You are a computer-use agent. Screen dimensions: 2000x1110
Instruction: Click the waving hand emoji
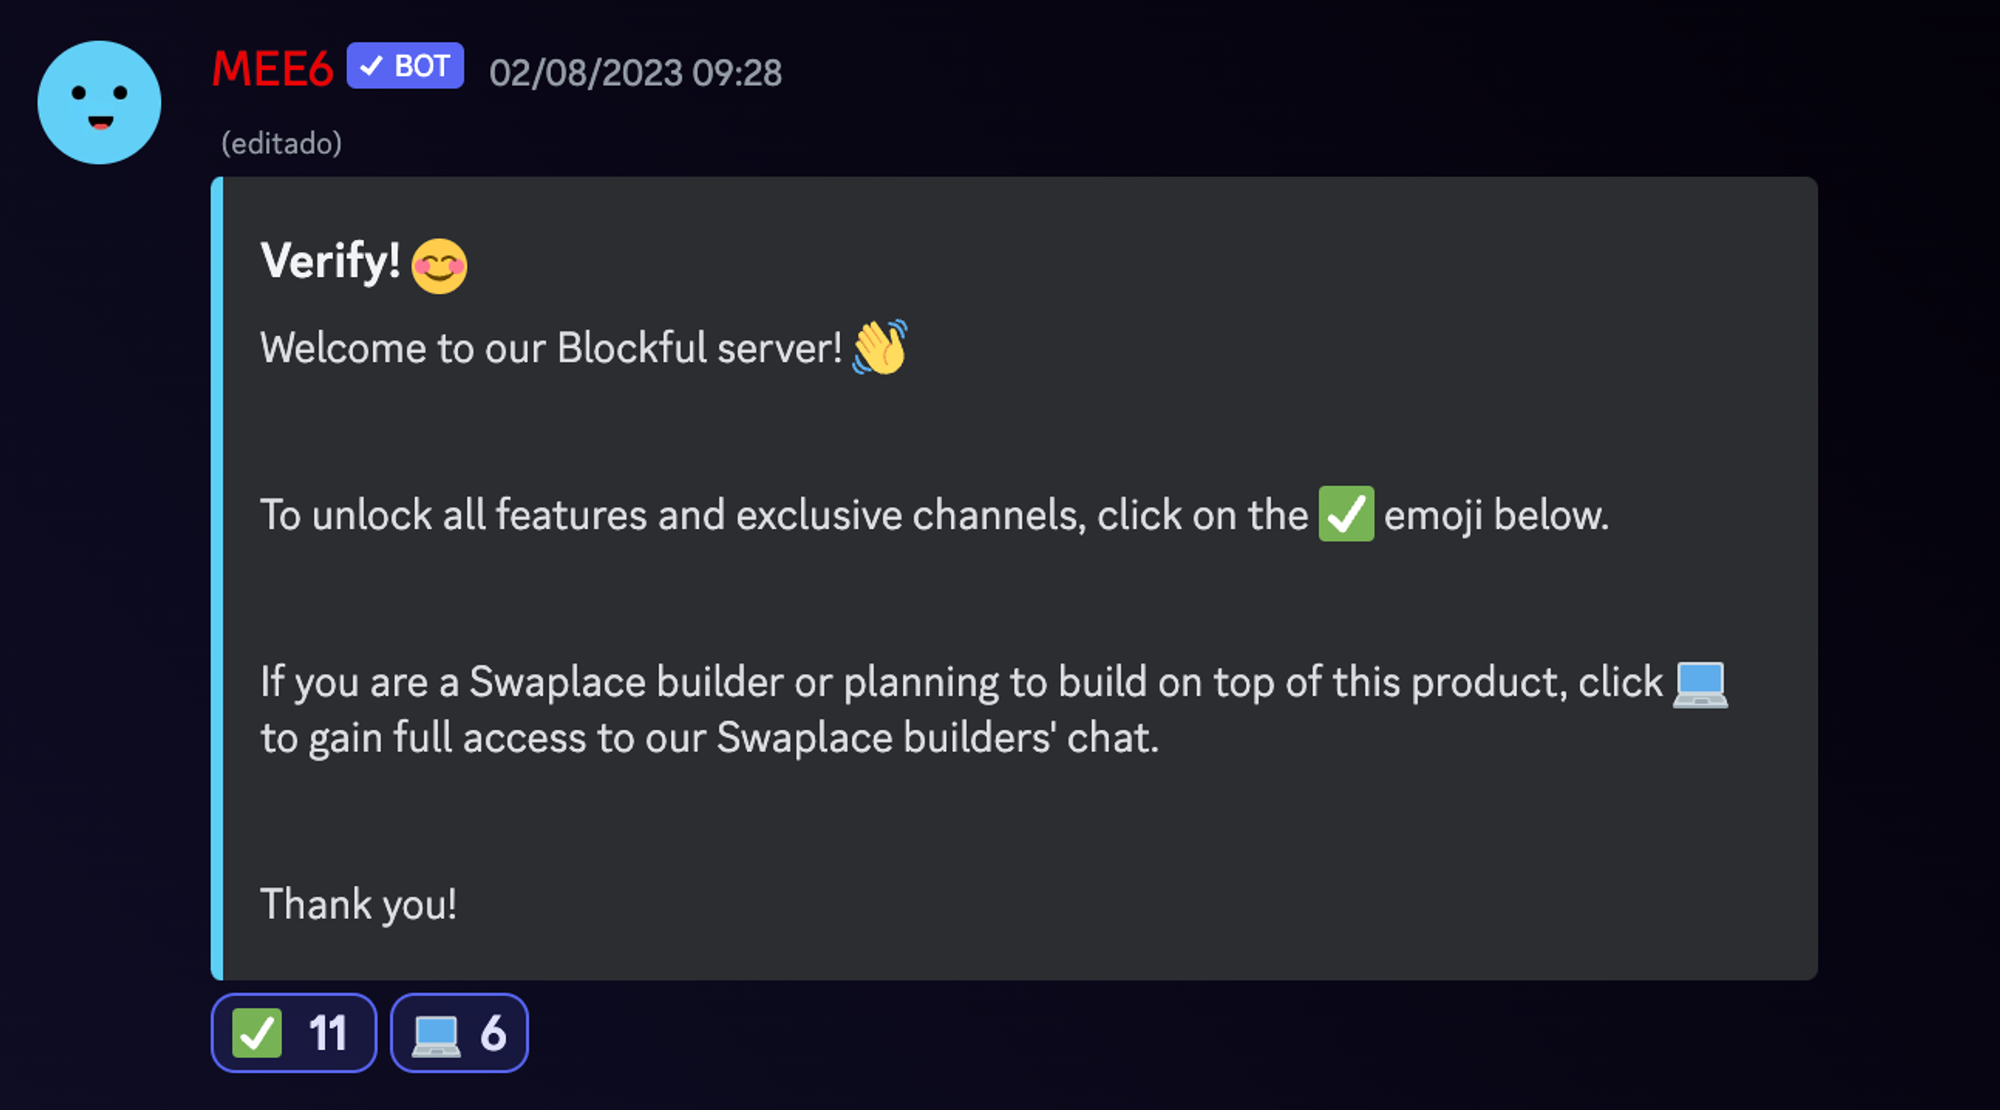click(x=880, y=347)
